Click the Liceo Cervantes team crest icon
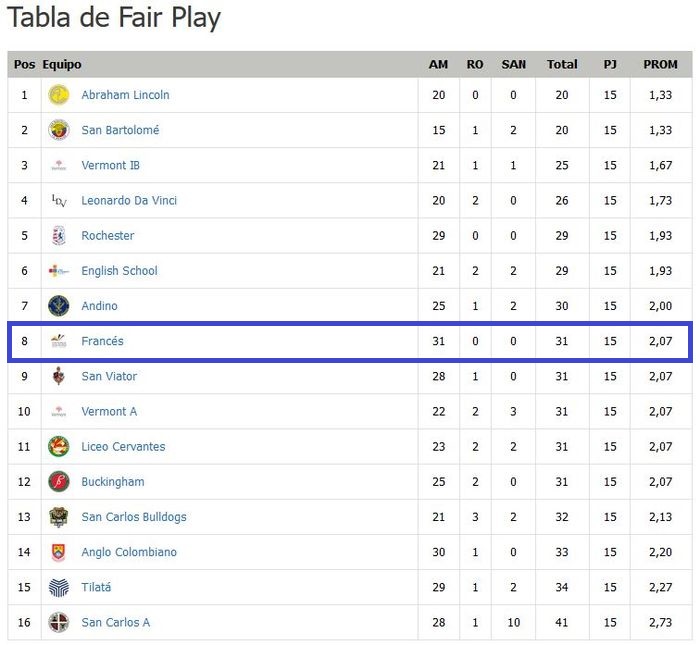 coord(58,447)
